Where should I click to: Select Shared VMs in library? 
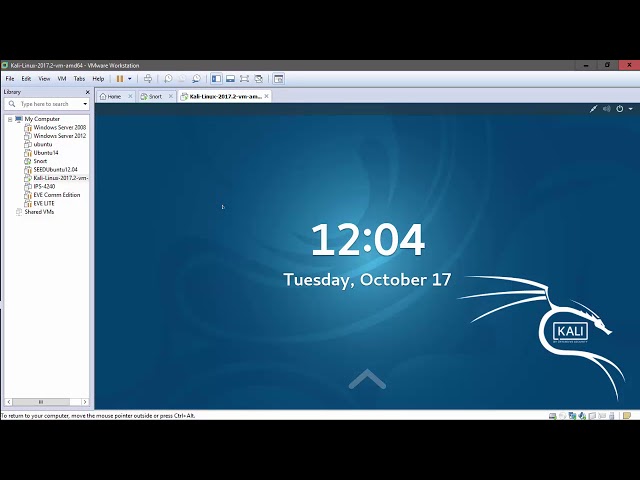(39, 212)
